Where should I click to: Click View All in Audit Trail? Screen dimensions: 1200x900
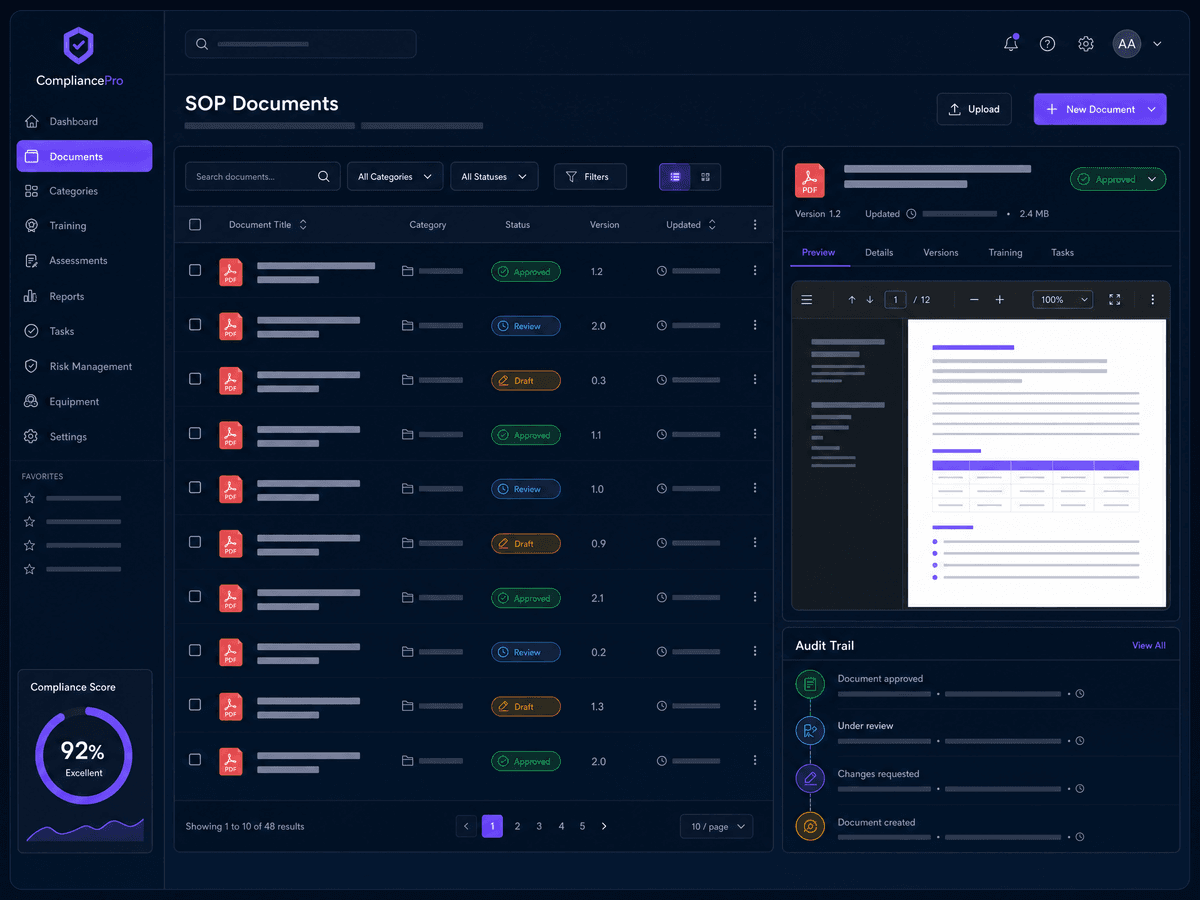1149,646
